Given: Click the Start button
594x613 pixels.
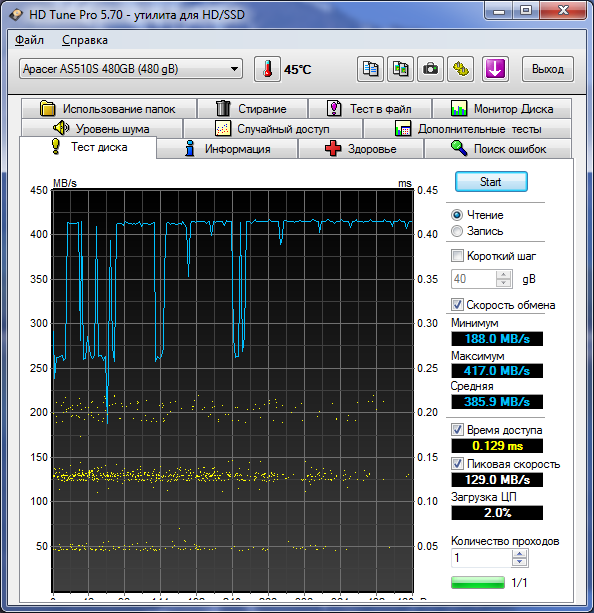Looking at the screenshot, I should pyautogui.click(x=491, y=182).
